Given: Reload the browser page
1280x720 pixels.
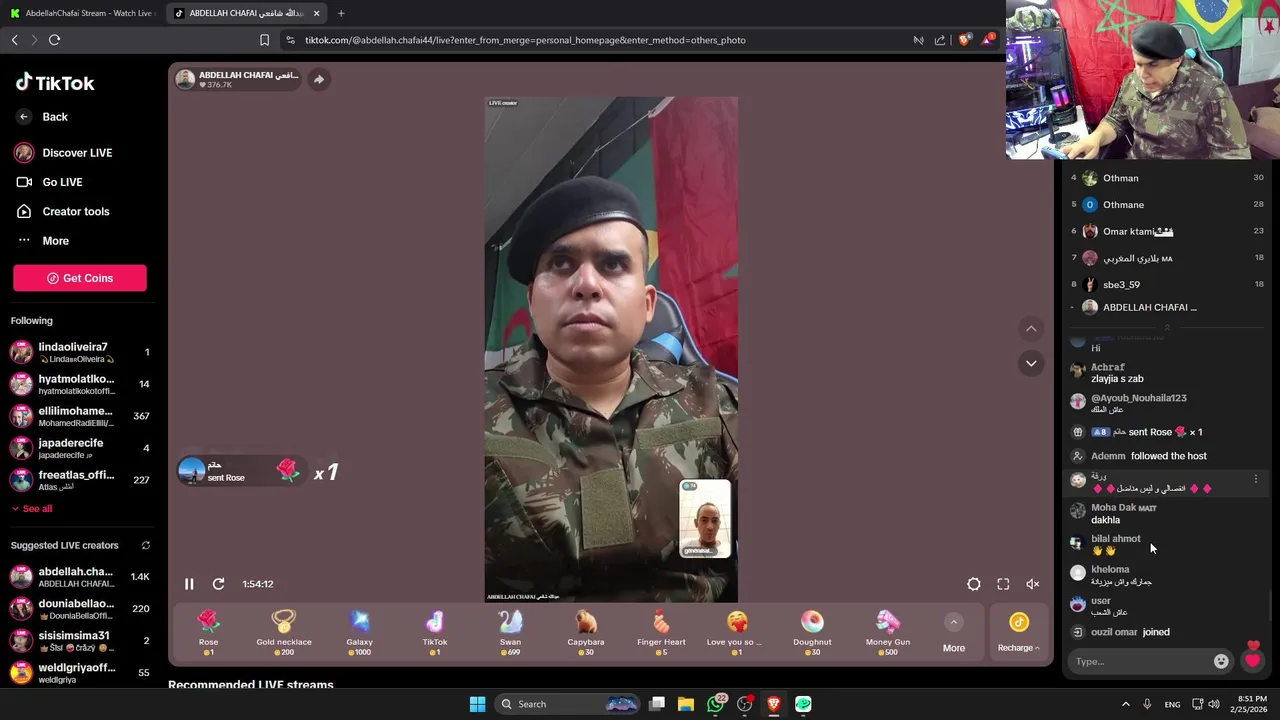Looking at the screenshot, I should 54,40.
